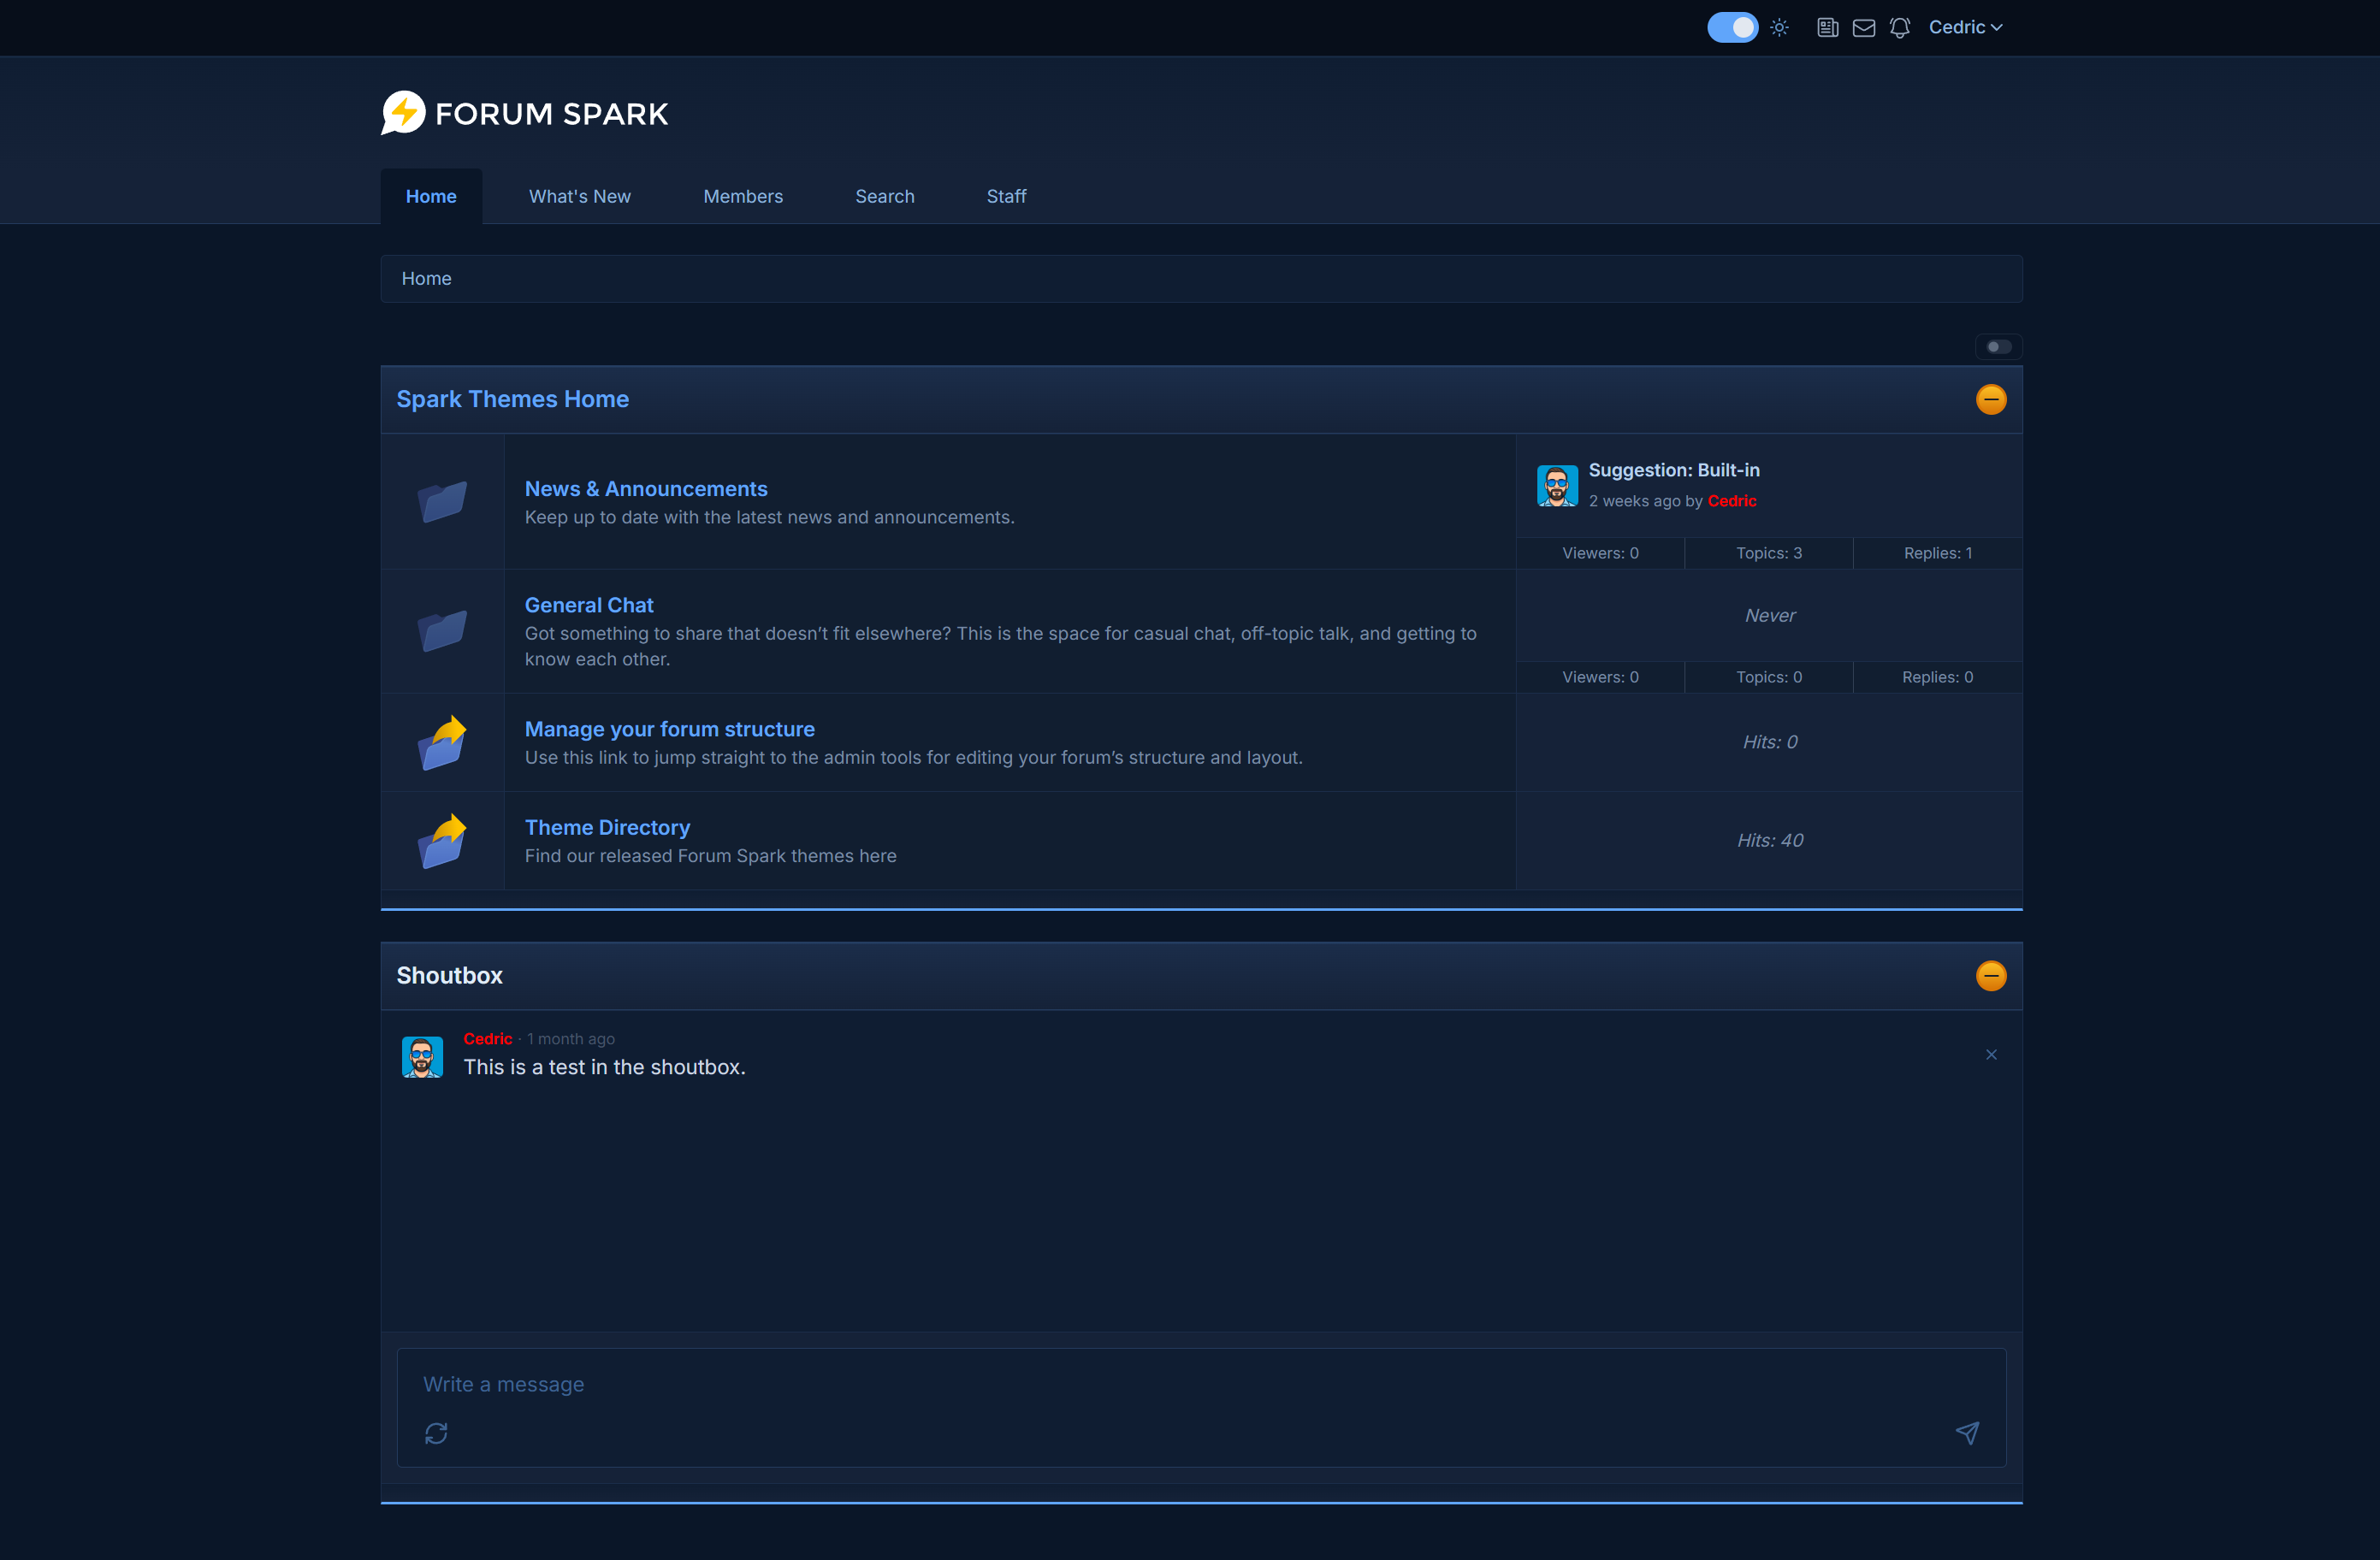The height and width of the screenshot is (1560, 2380).
Task: Click Cedric's avatar in the shoutbox message
Action: coord(422,1057)
